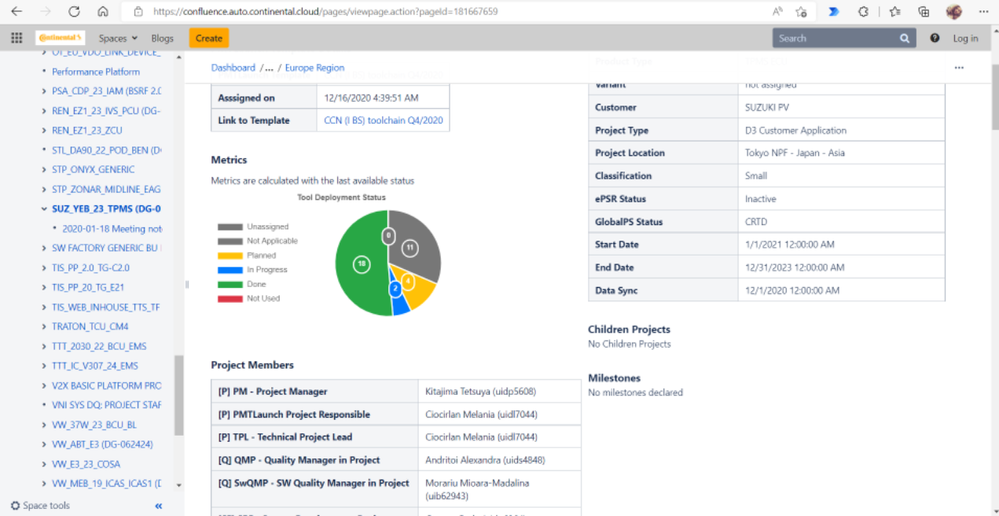999x516 pixels.
Task: Open 2020-01-18 Meeting notes page
Action: click(x=112, y=228)
